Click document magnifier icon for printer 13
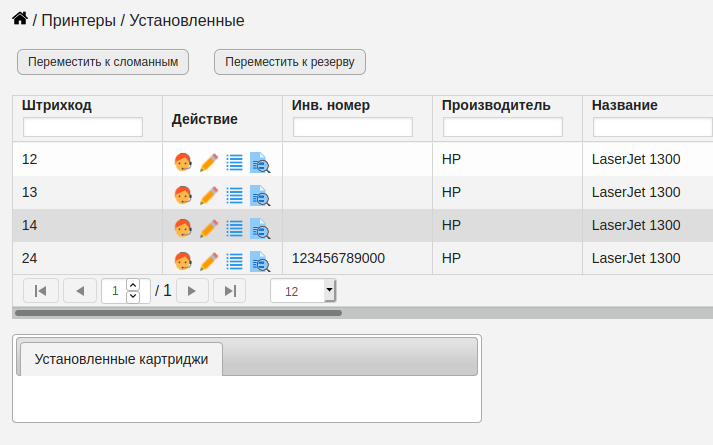This screenshot has width=713, height=445. (260, 195)
